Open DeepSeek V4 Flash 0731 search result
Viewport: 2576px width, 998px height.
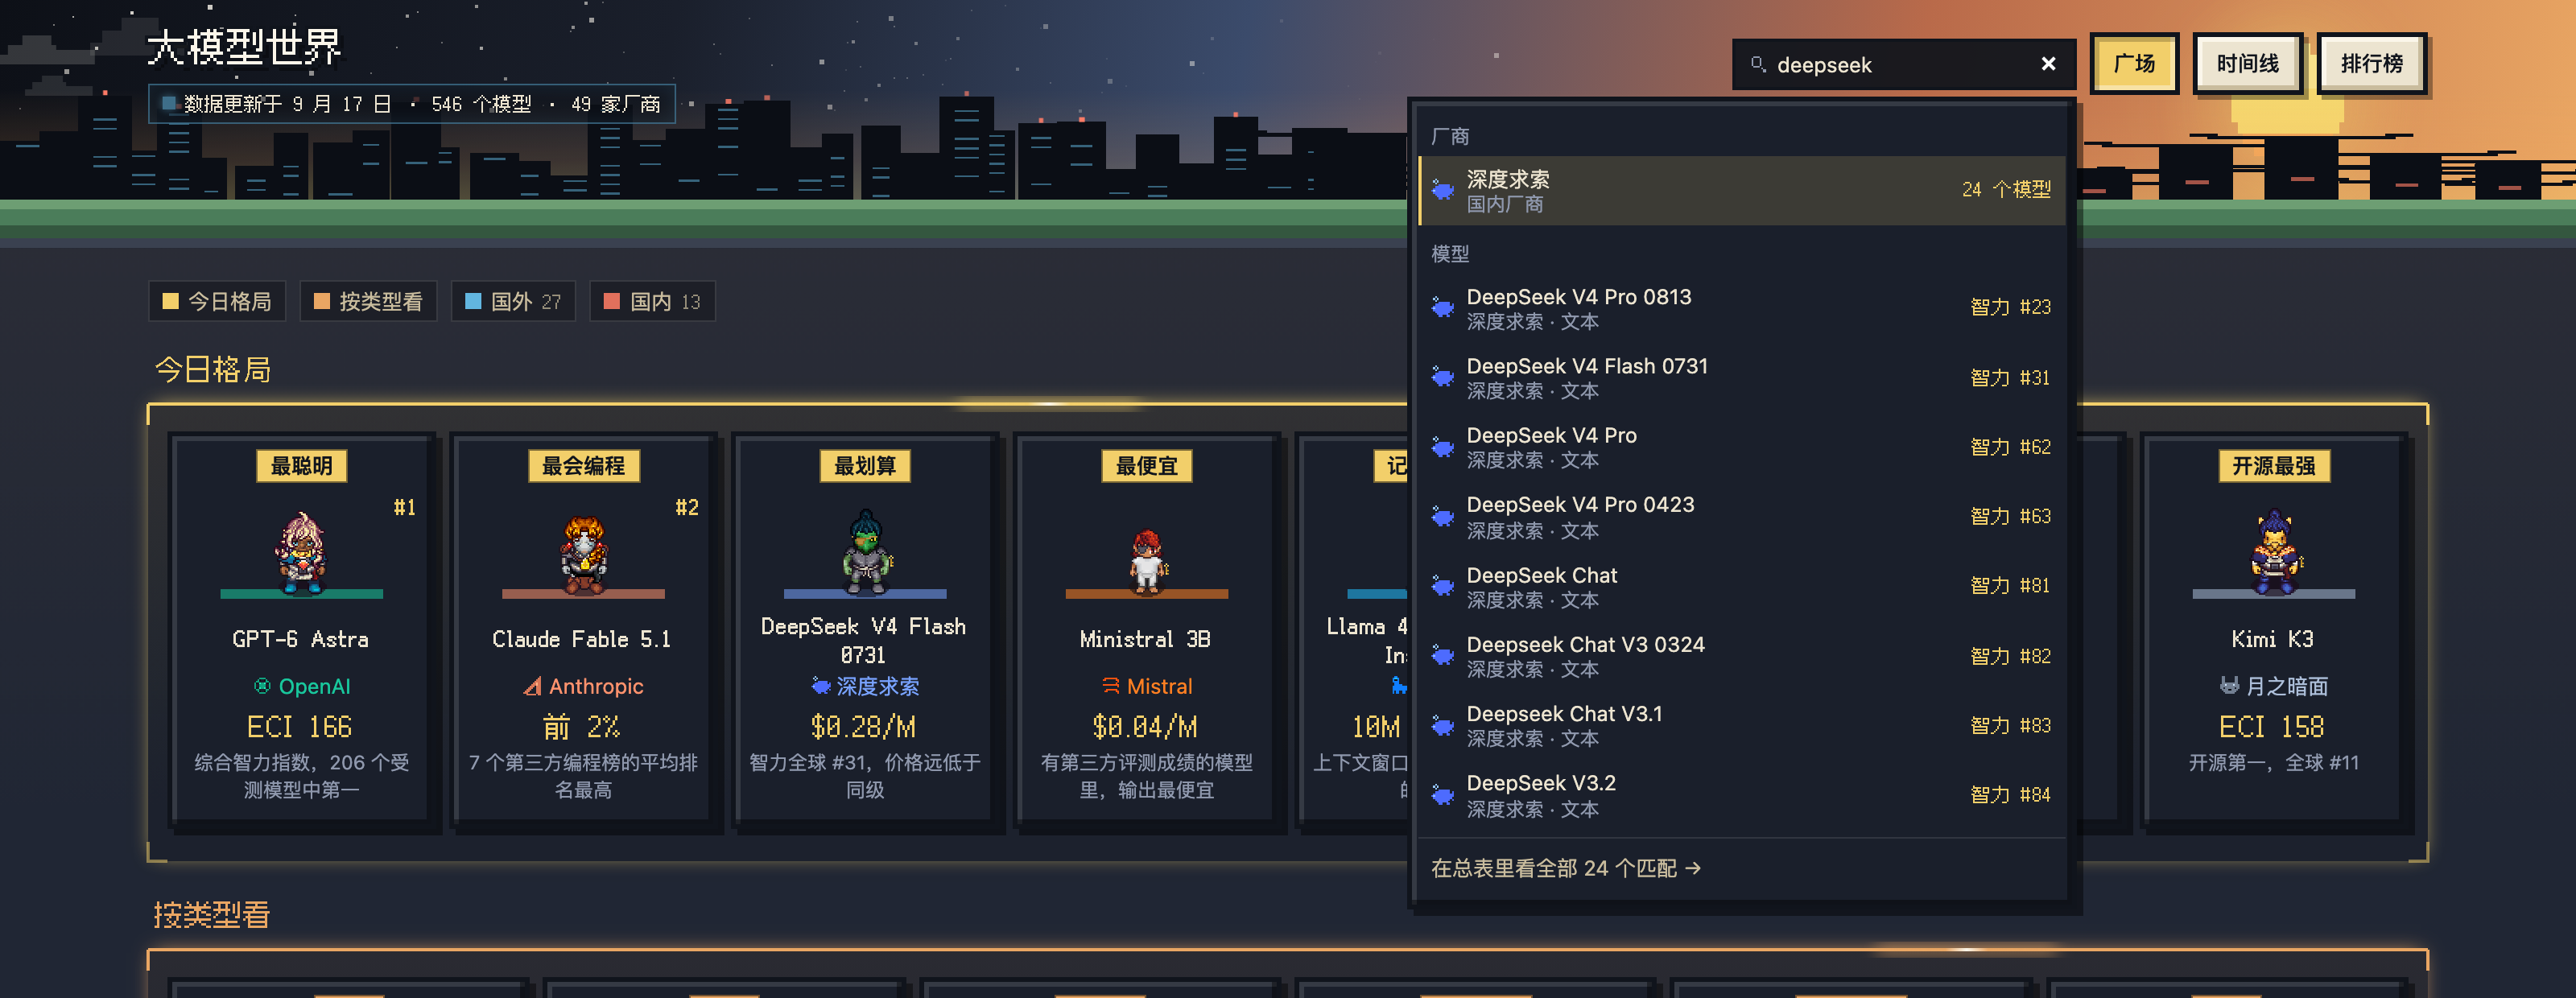(x=1741, y=378)
